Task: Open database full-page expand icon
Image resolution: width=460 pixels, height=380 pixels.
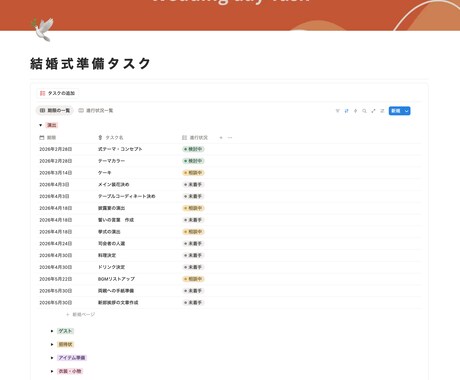Action: click(373, 111)
